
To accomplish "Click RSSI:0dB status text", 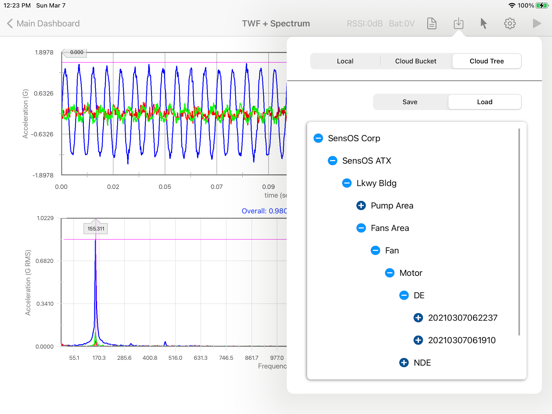I will [x=364, y=24].
